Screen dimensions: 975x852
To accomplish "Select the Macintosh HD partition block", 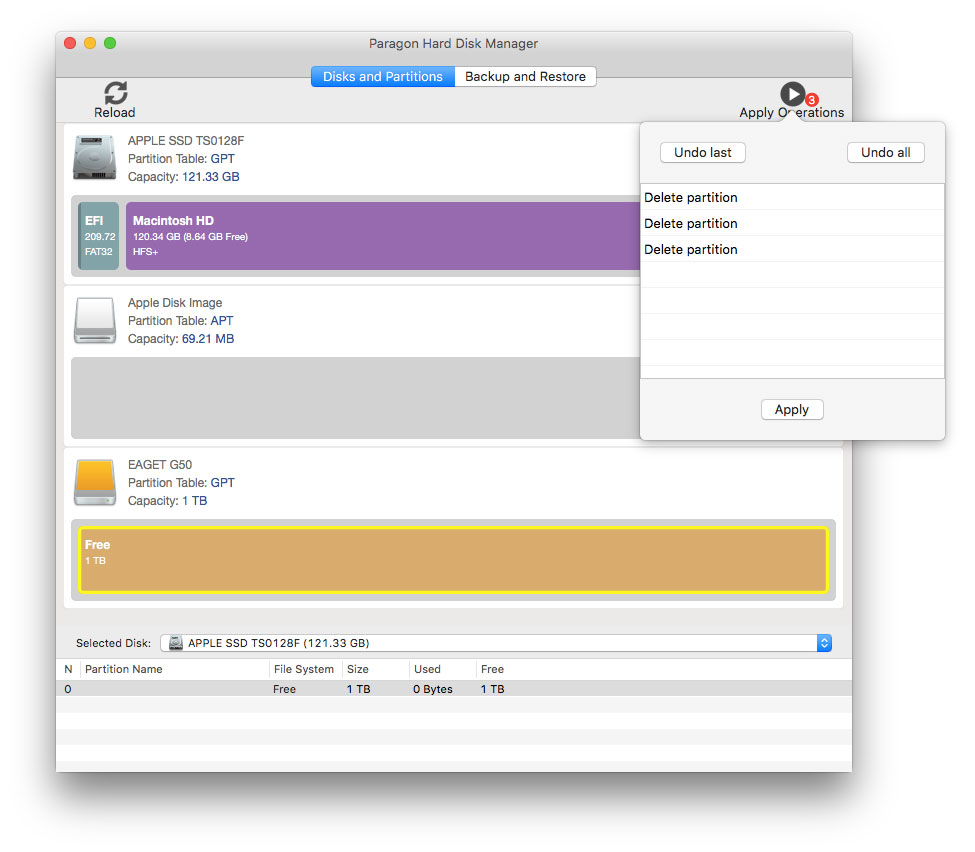I will pos(383,236).
